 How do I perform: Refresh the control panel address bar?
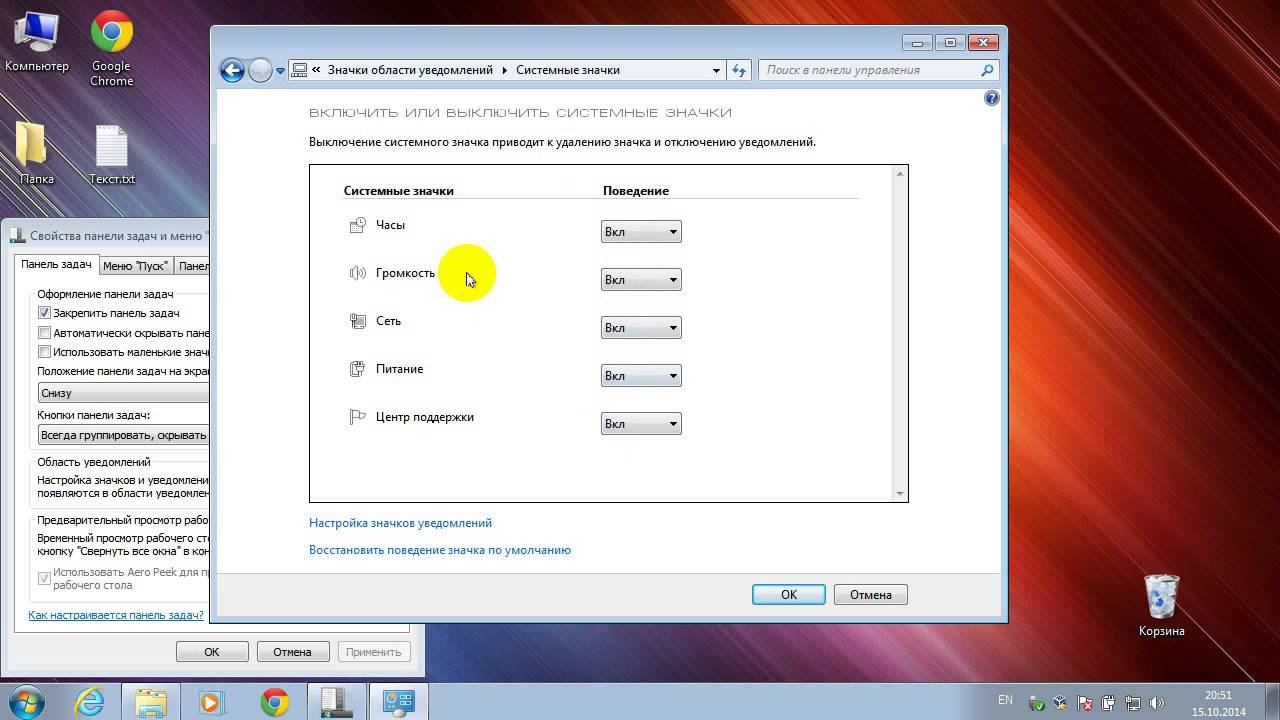coord(739,70)
